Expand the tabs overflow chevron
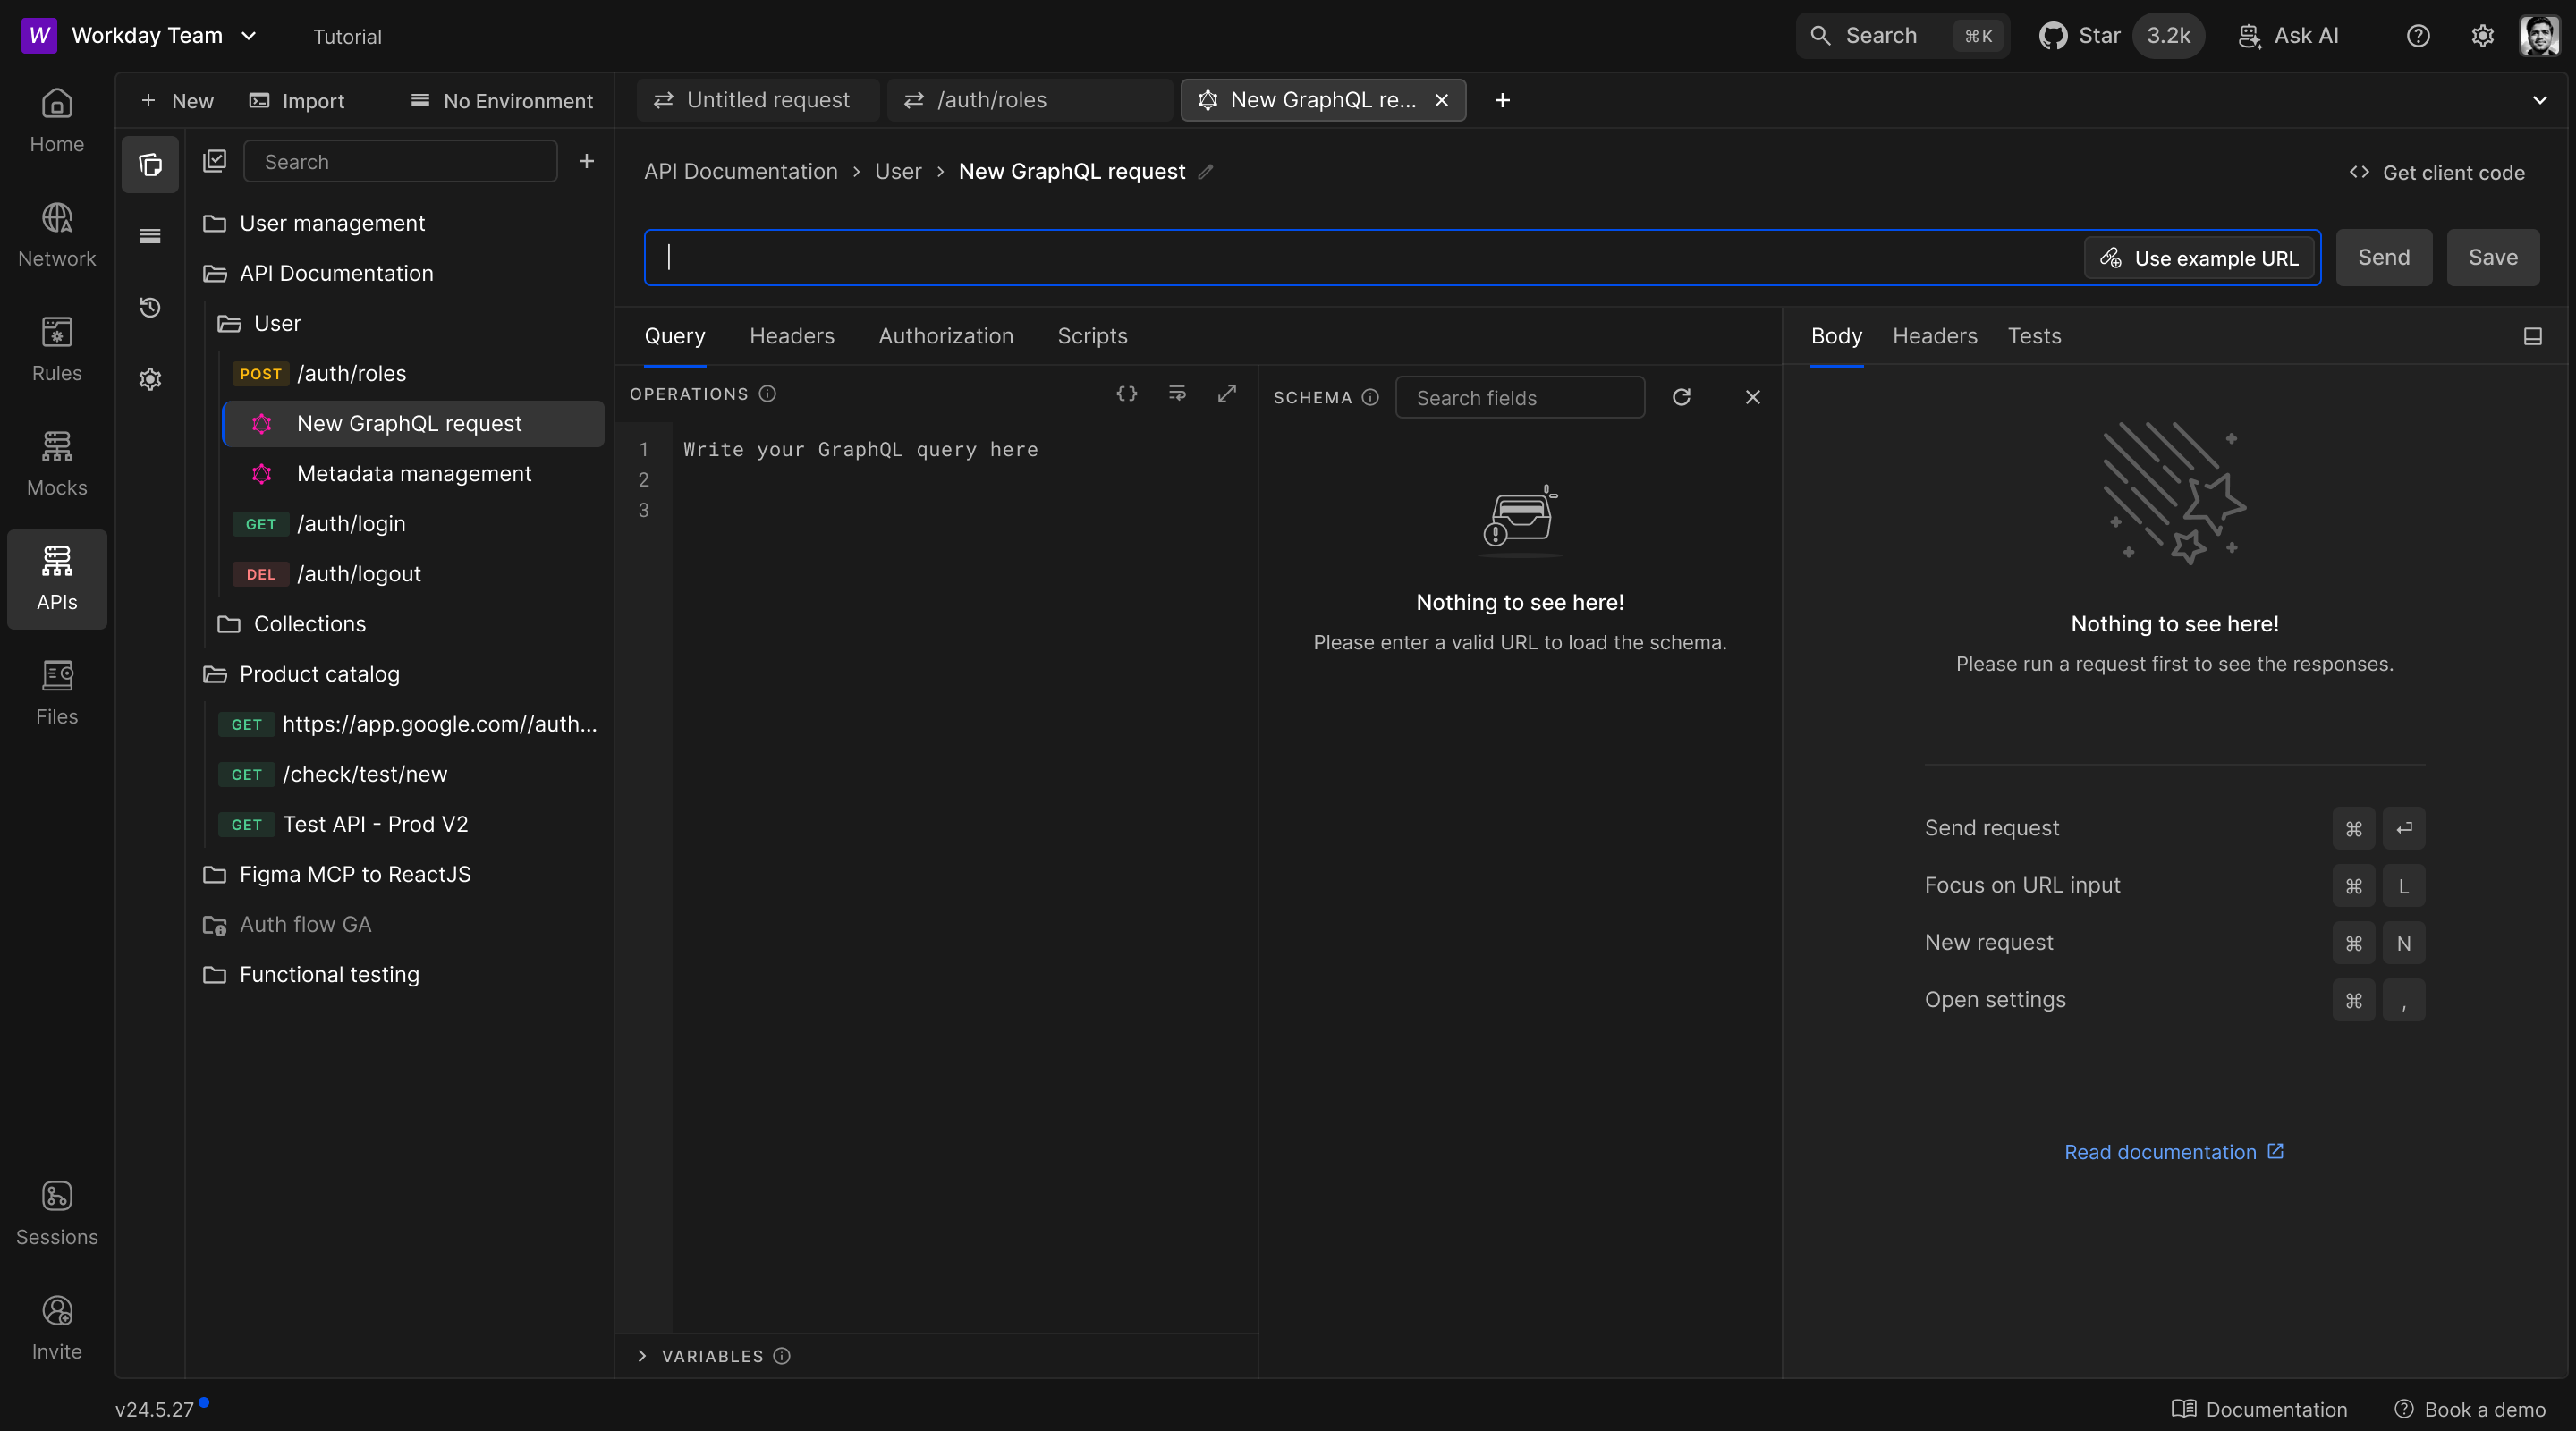The width and height of the screenshot is (2576, 1431). point(2540,100)
